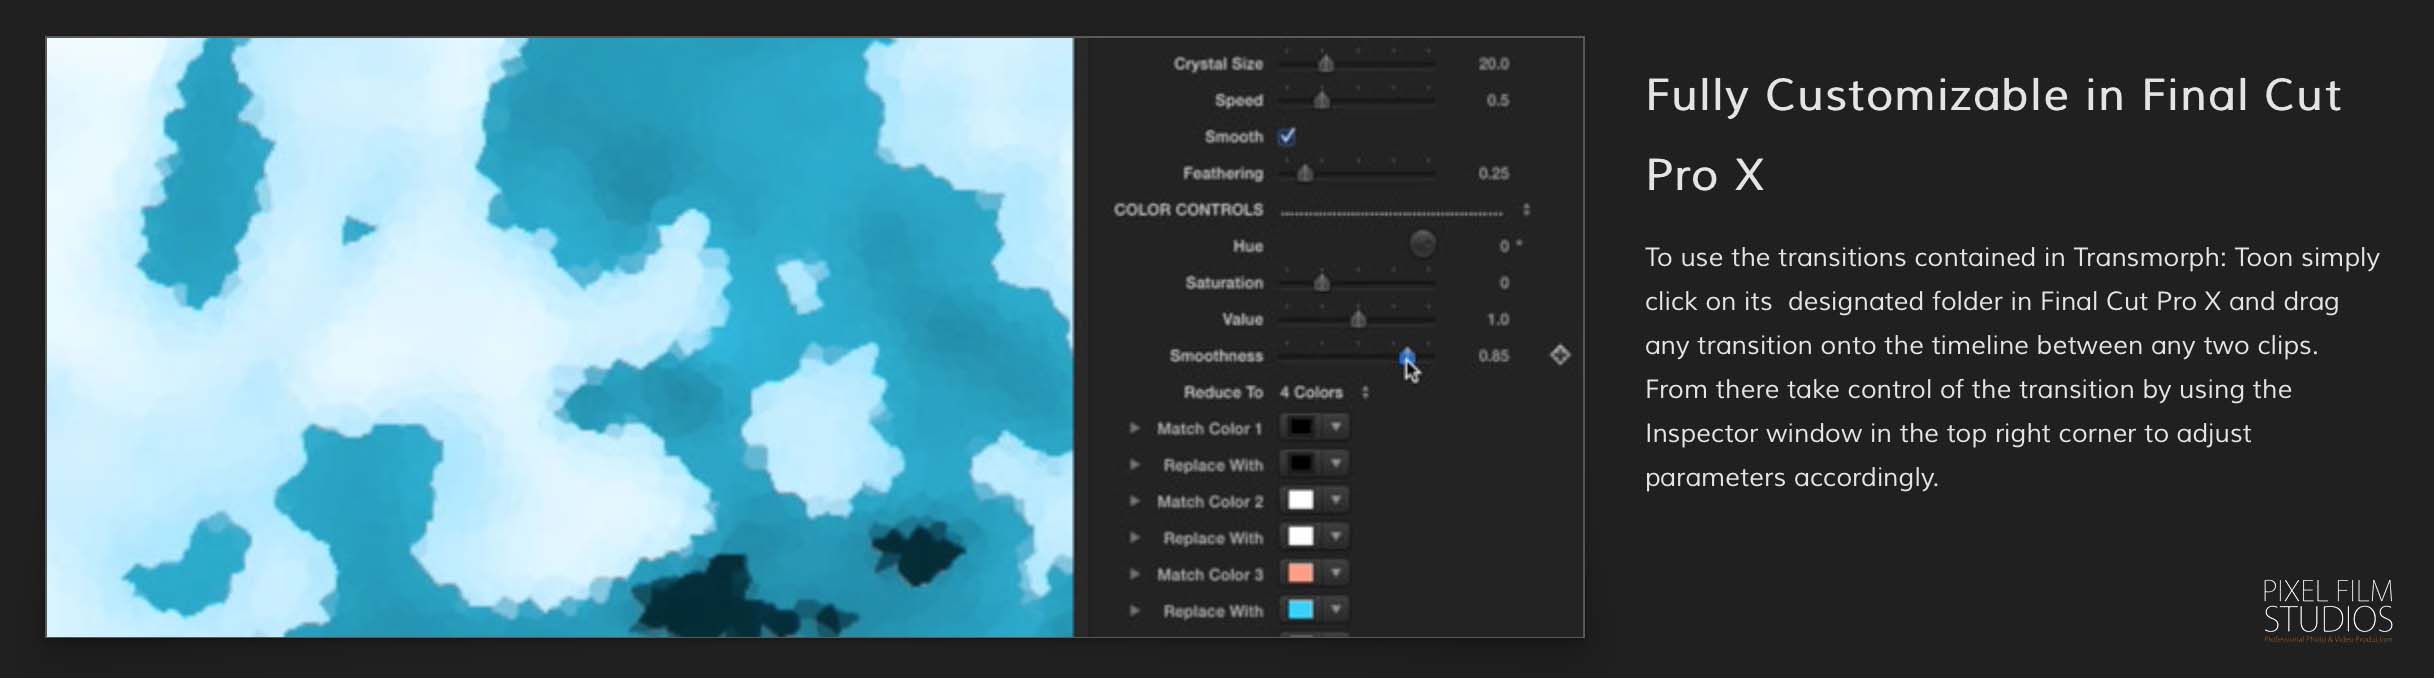This screenshot has height=678, width=2434.
Task: Expand Replace With row under Match Color 2
Action: tap(1134, 538)
